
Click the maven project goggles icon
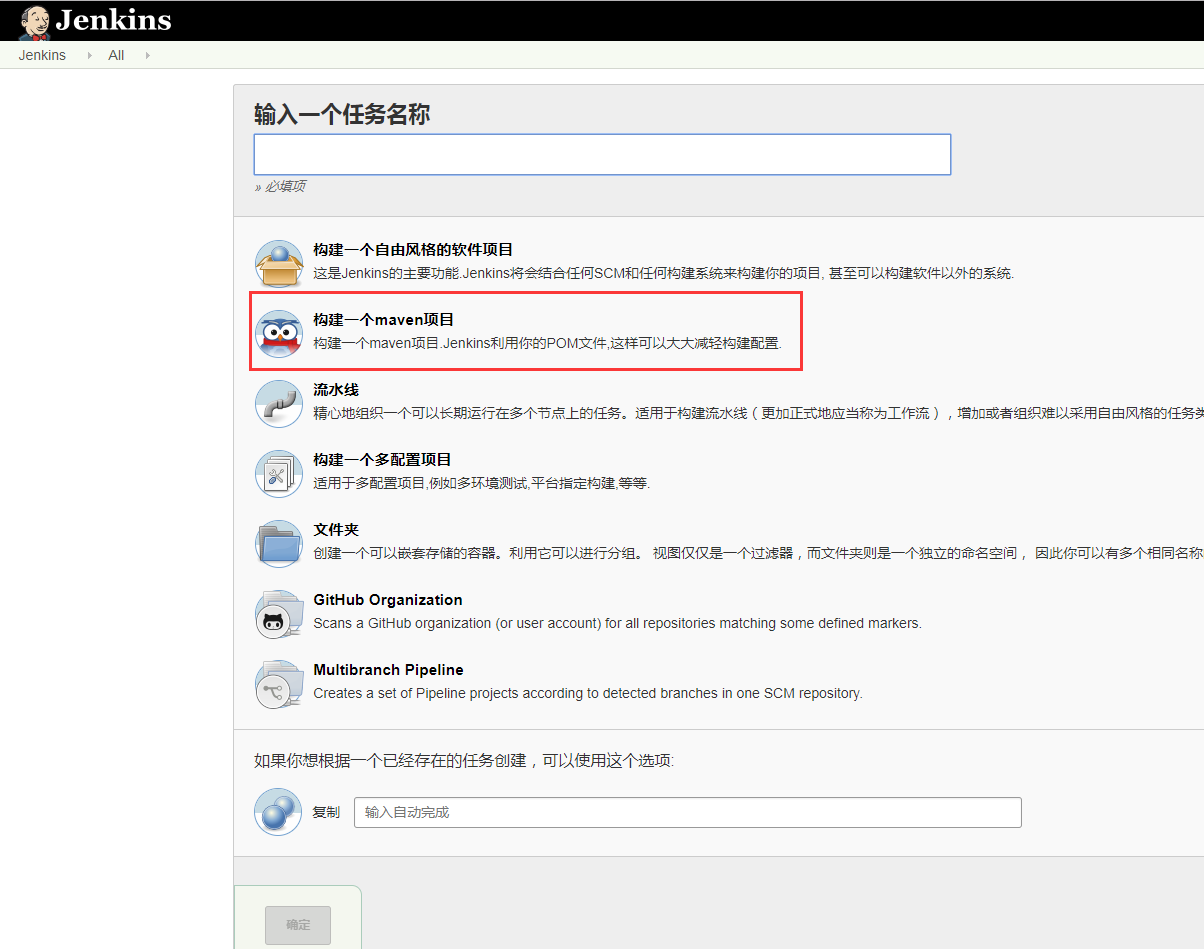click(x=279, y=333)
